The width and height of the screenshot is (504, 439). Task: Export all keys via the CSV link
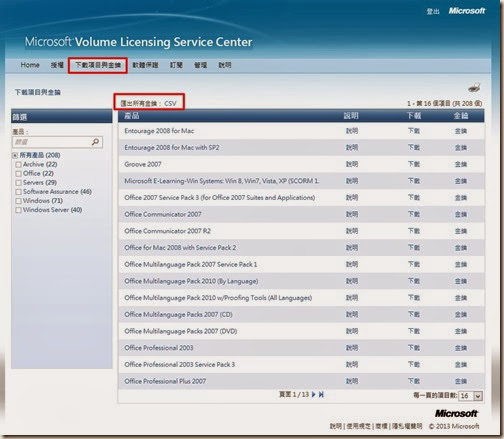click(170, 104)
